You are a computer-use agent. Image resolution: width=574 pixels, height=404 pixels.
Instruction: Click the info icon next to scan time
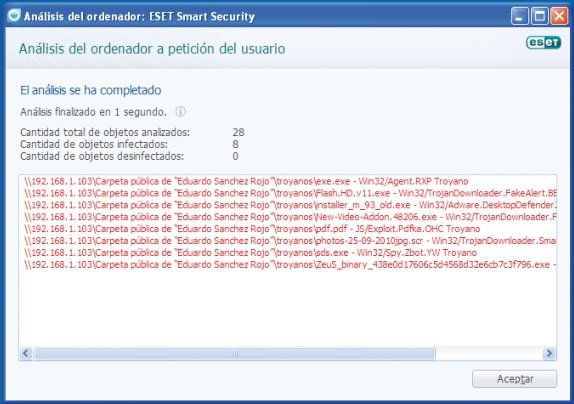click(x=180, y=112)
